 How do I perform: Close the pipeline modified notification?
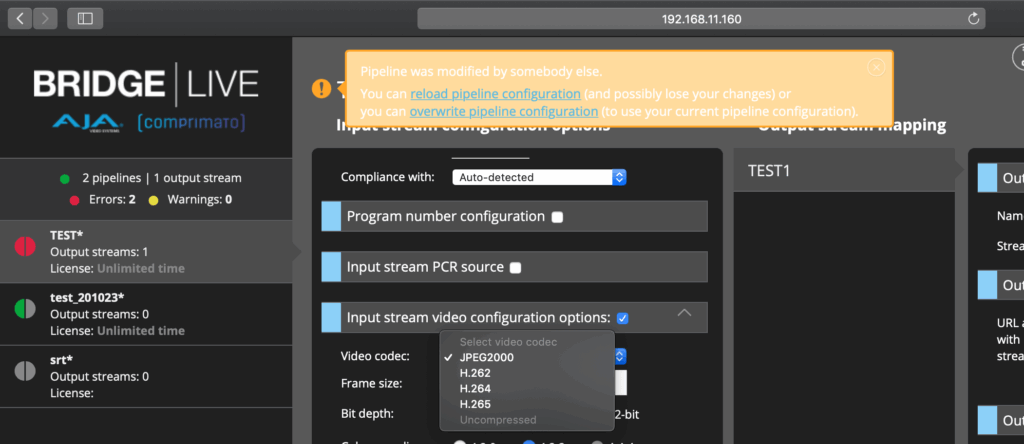coord(876,67)
